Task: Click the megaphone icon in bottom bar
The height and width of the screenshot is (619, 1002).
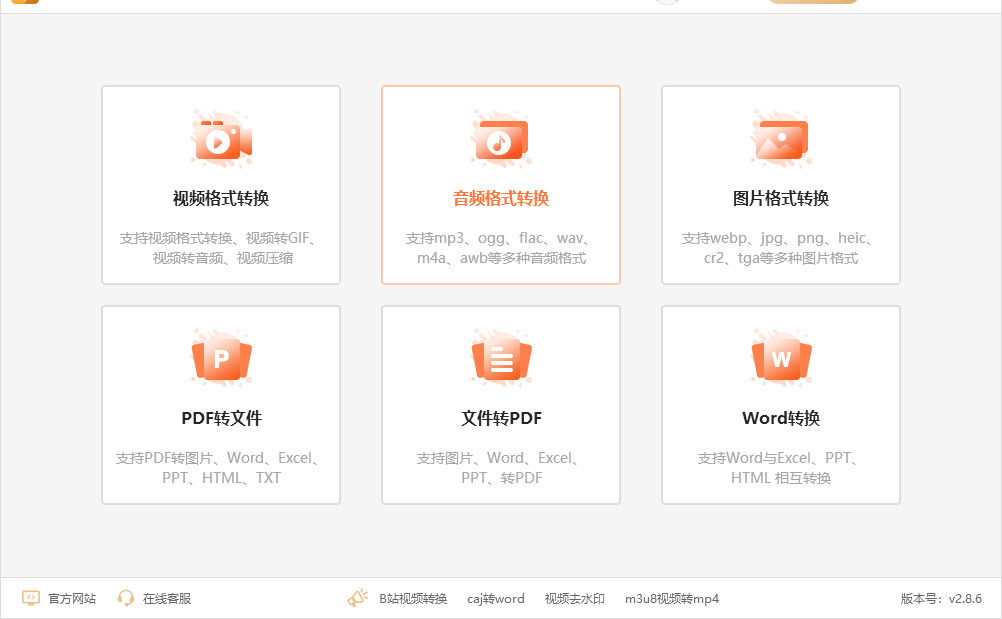Action: click(358, 598)
